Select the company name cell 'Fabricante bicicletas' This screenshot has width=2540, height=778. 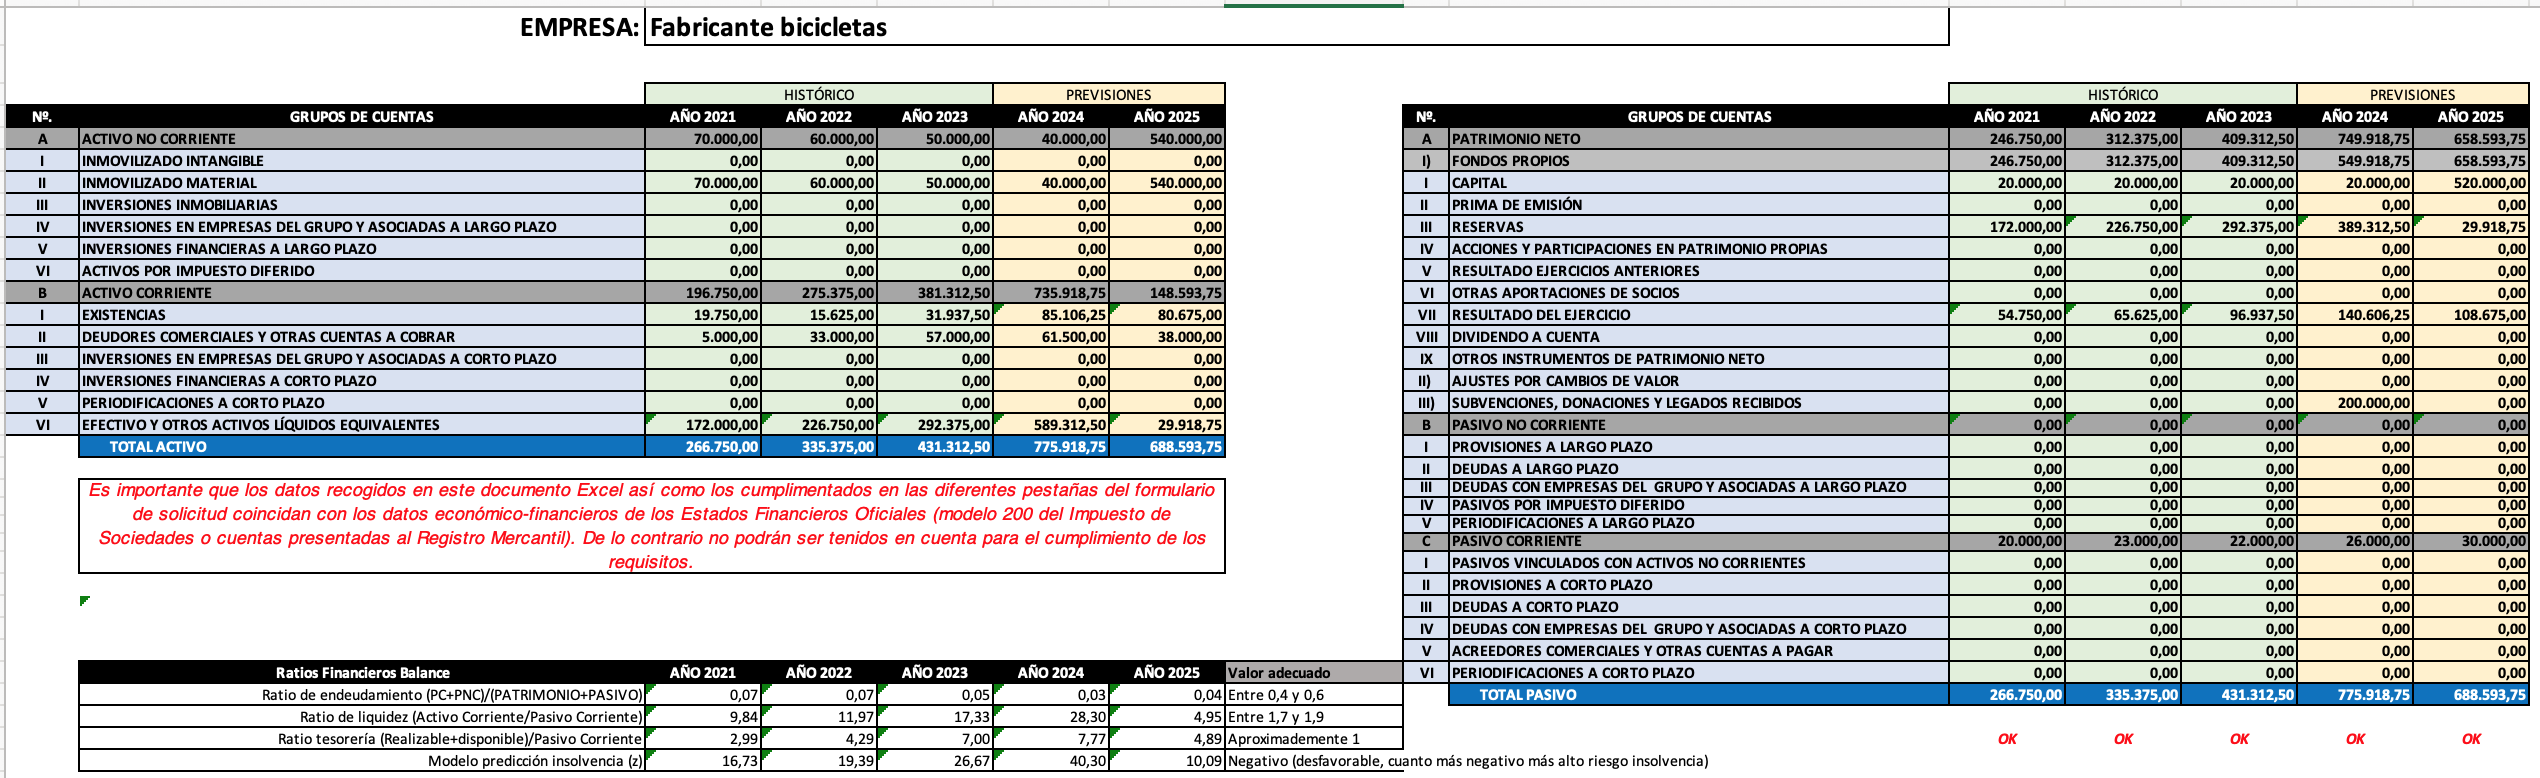(1296, 27)
